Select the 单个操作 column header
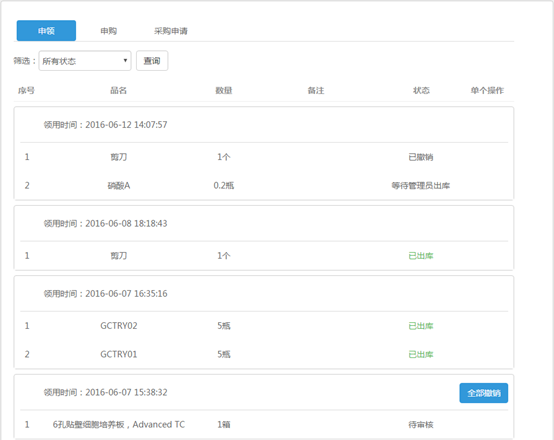This screenshot has width=554, height=440. coord(487,90)
